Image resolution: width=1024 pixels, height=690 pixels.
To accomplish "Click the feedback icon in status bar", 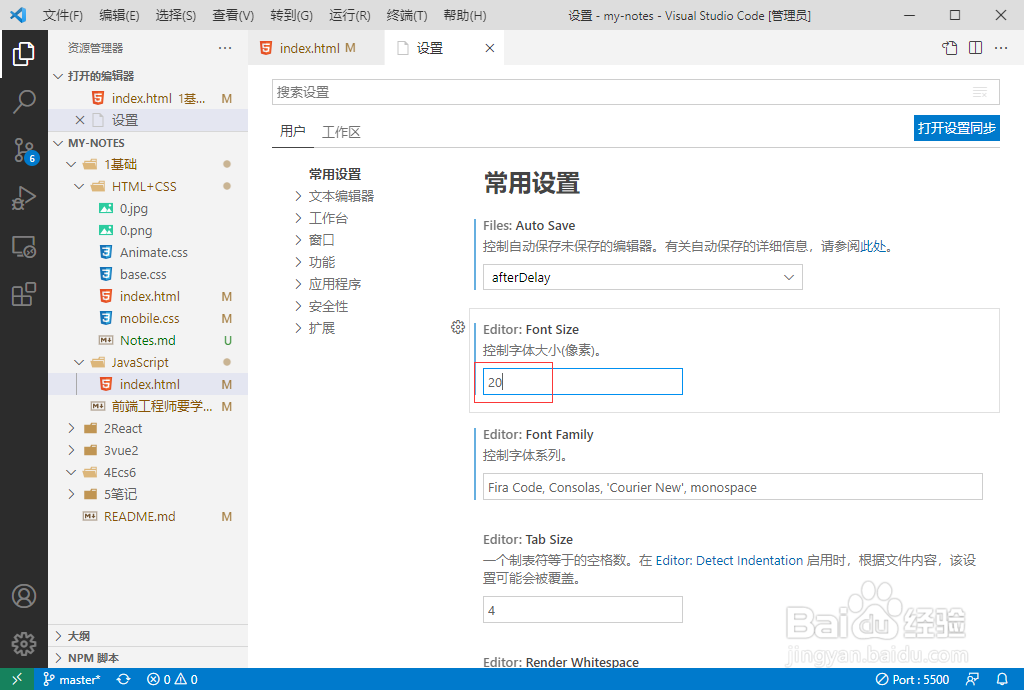I will [972, 679].
